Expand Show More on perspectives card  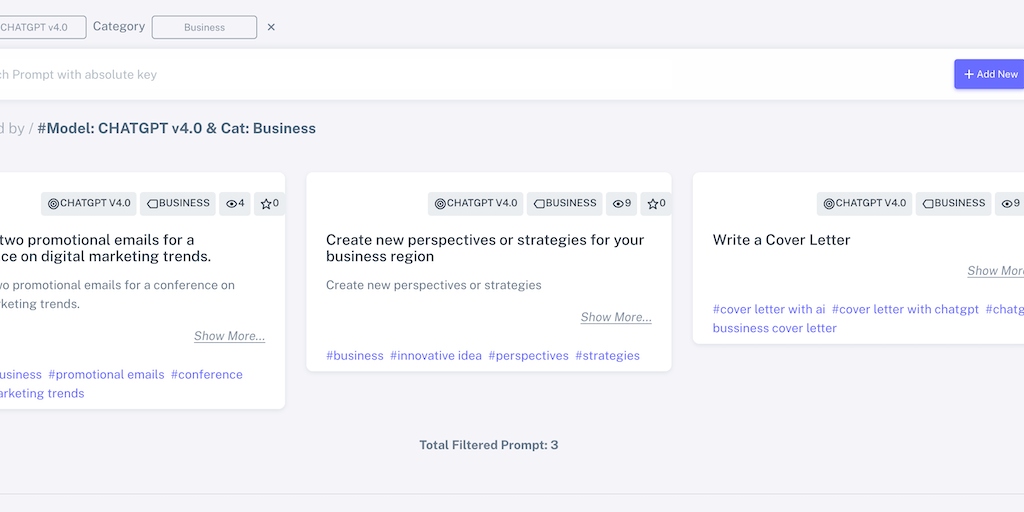click(x=616, y=317)
